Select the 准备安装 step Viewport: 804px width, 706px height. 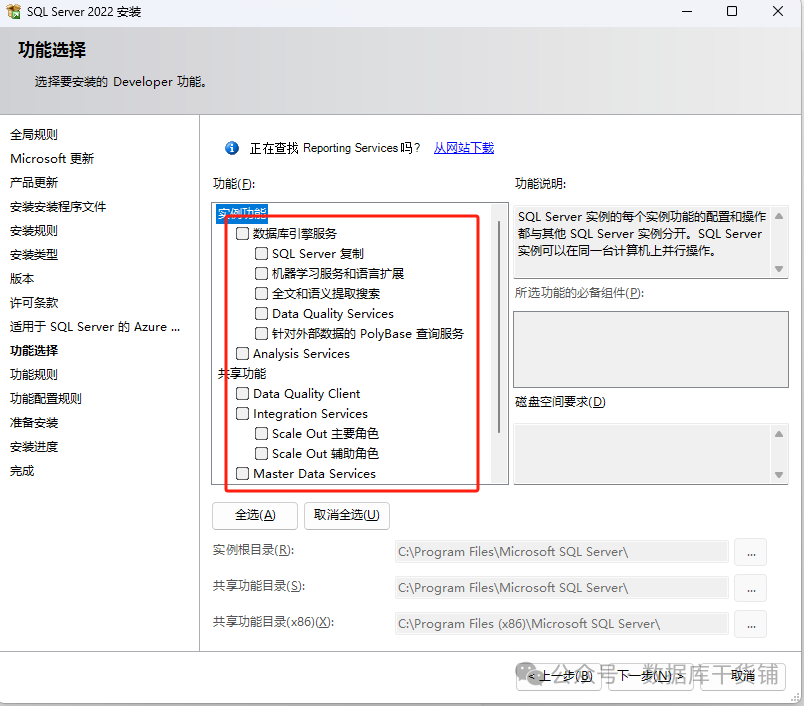pyautogui.click(x=34, y=423)
